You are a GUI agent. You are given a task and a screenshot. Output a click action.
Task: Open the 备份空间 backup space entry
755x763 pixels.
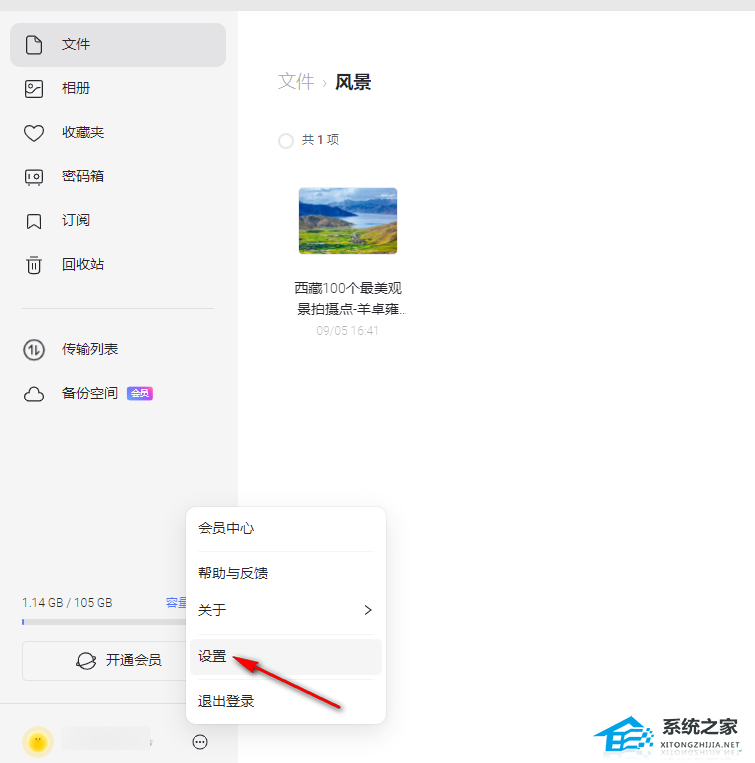coord(118,394)
